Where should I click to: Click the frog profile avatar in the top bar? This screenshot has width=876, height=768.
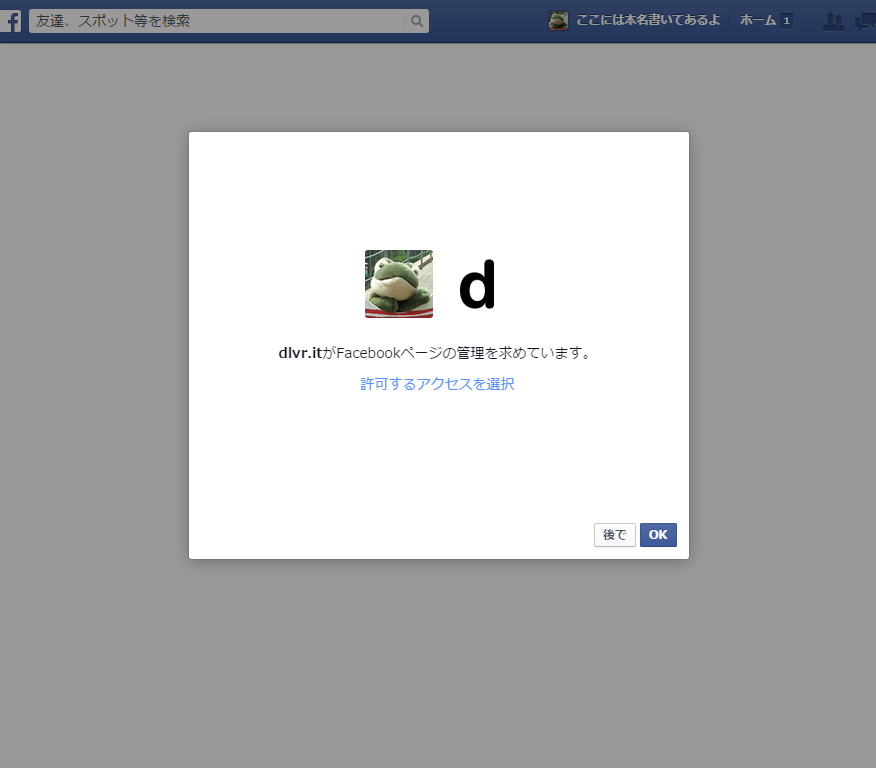pos(558,21)
